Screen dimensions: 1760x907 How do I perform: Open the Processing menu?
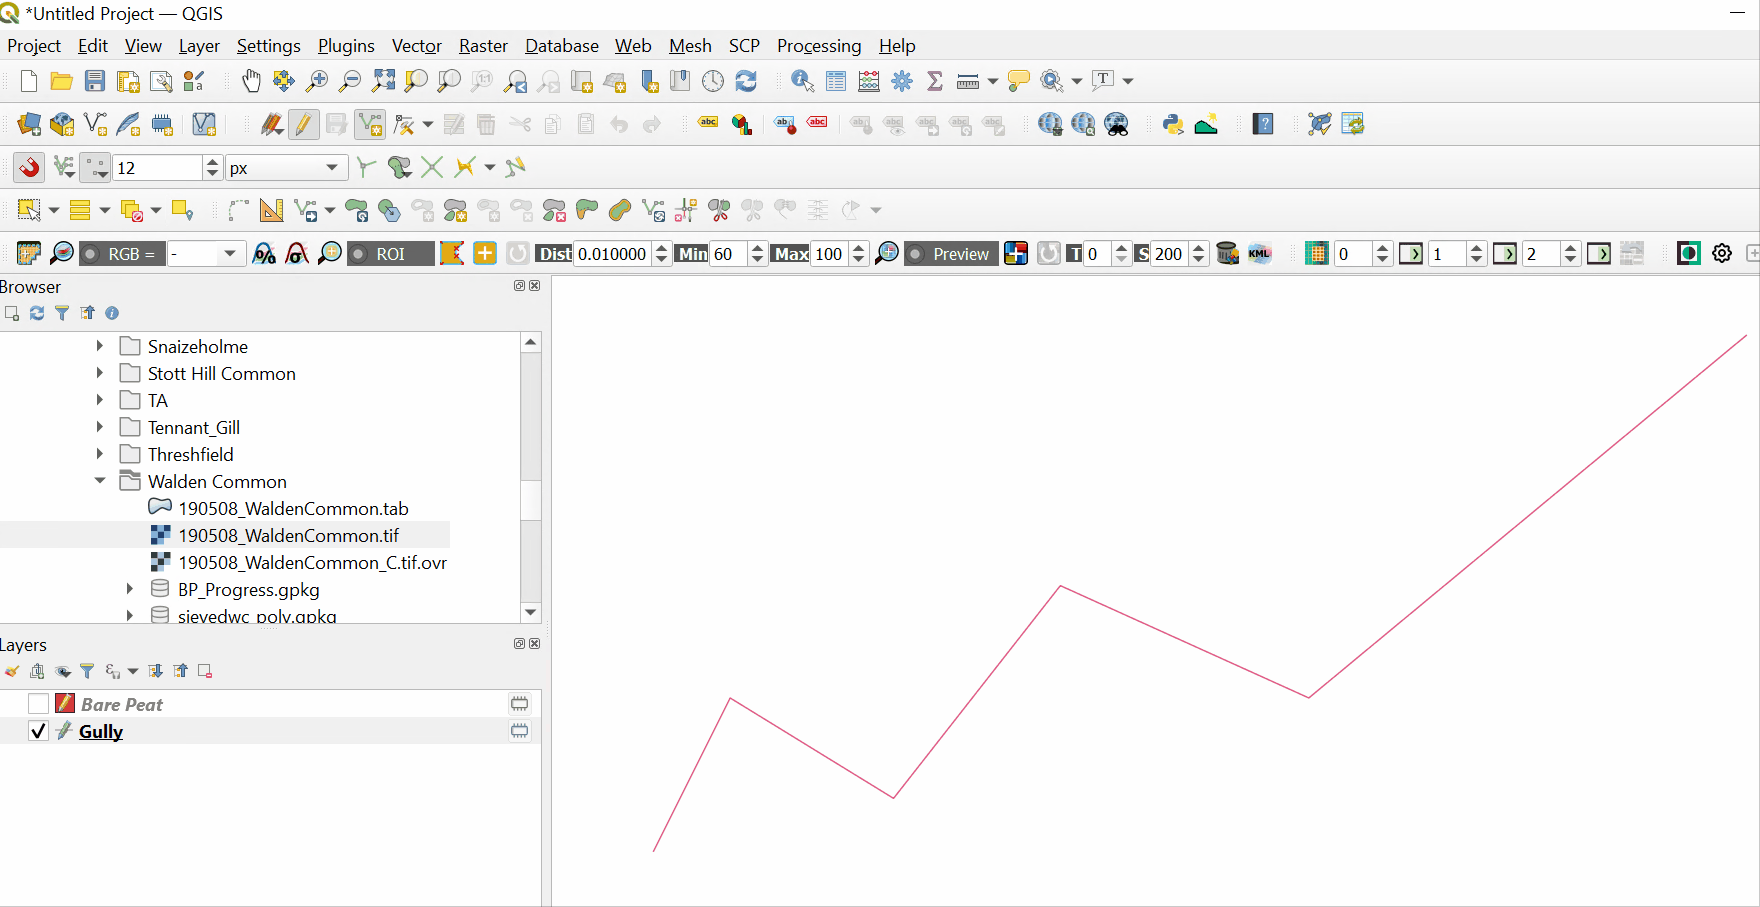click(818, 46)
